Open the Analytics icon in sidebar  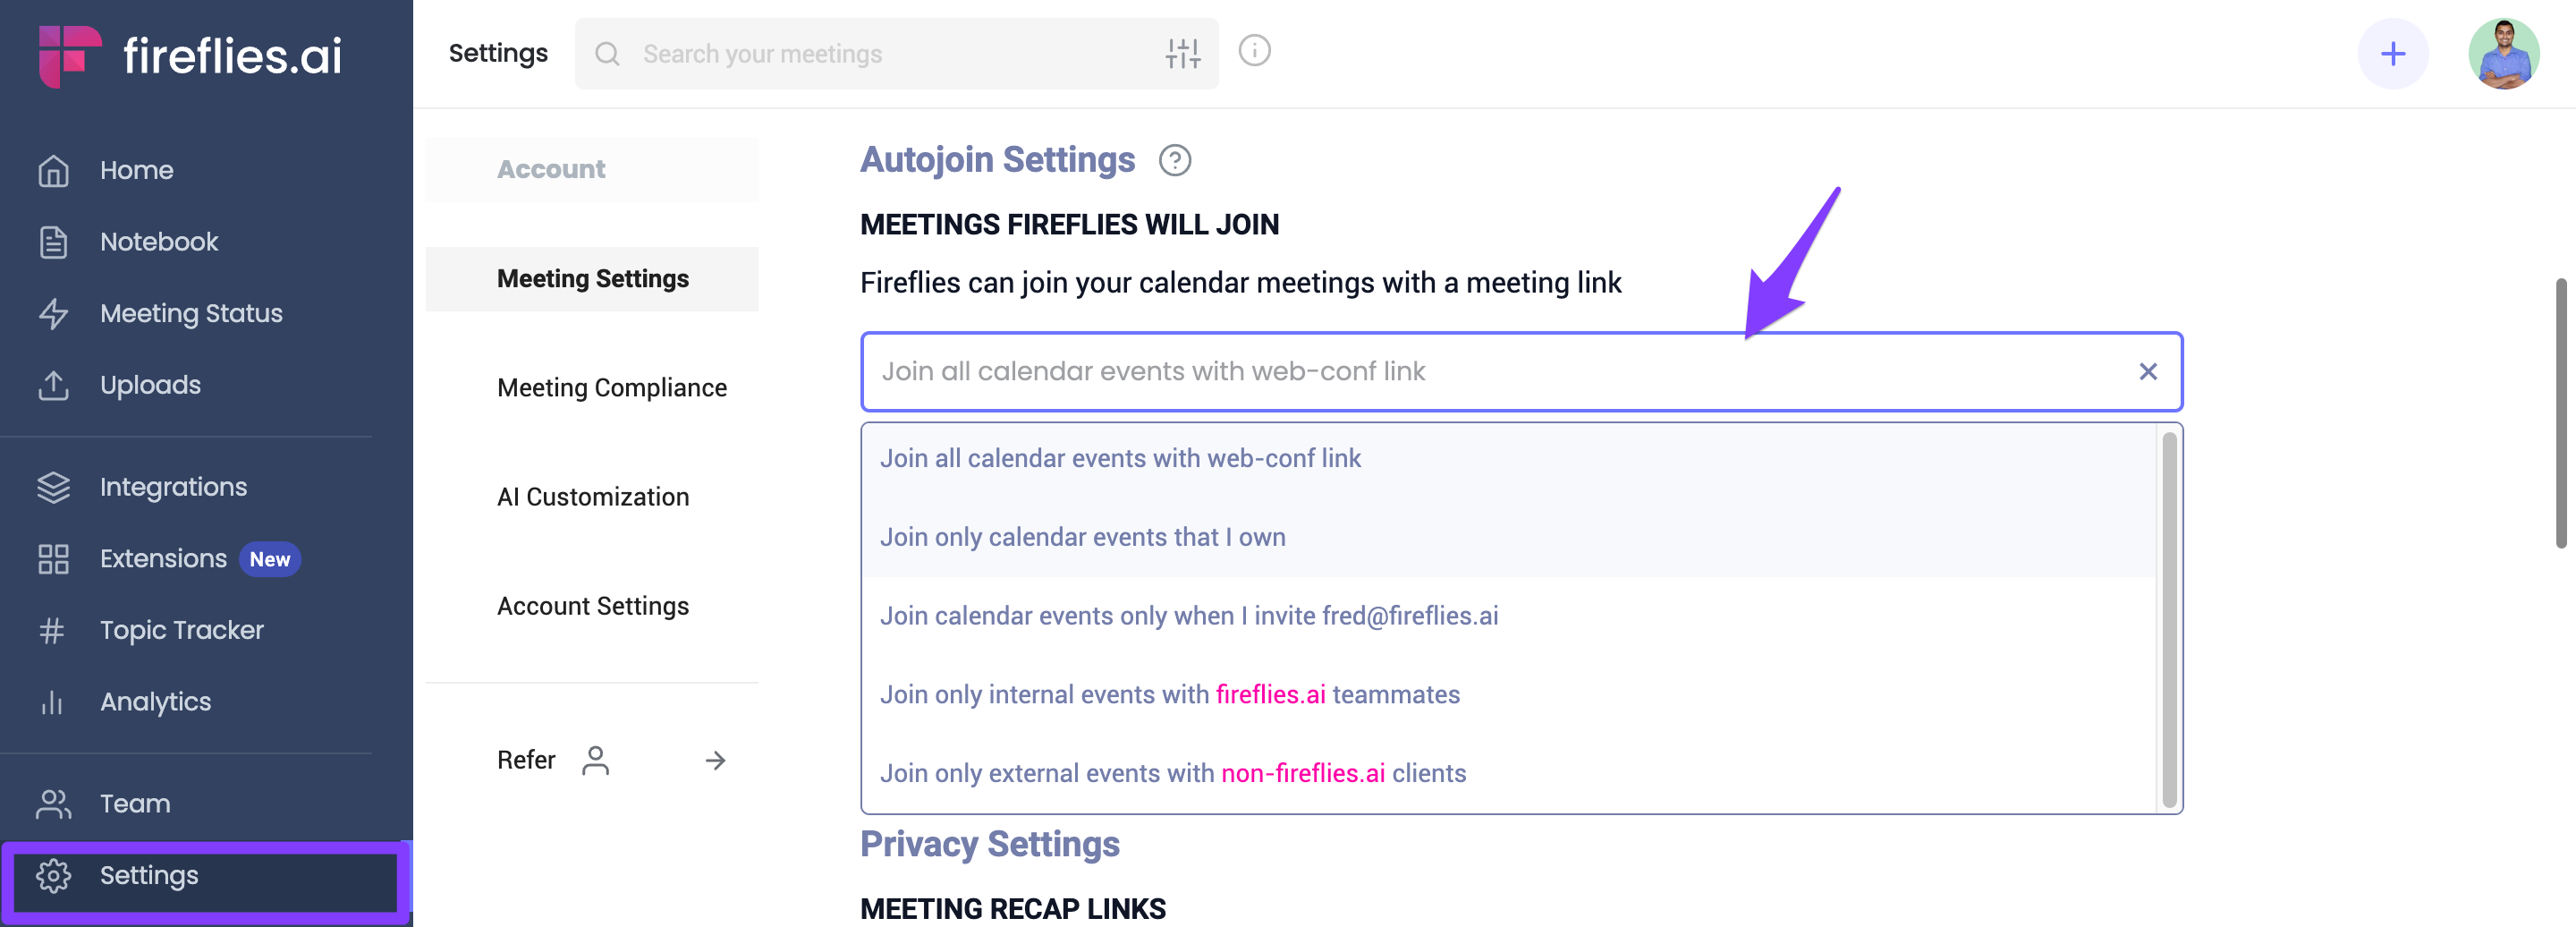(x=51, y=702)
